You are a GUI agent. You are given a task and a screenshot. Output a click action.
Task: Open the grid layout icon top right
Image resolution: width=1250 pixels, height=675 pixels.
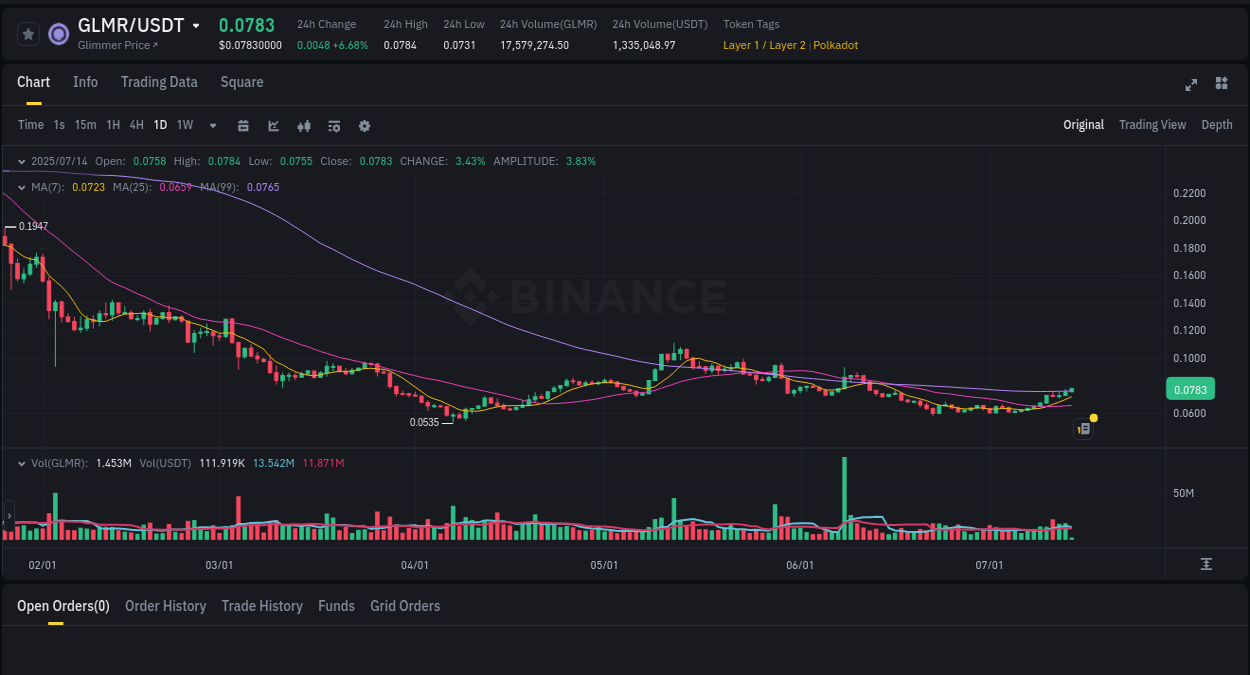click(x=1221, y=85)
